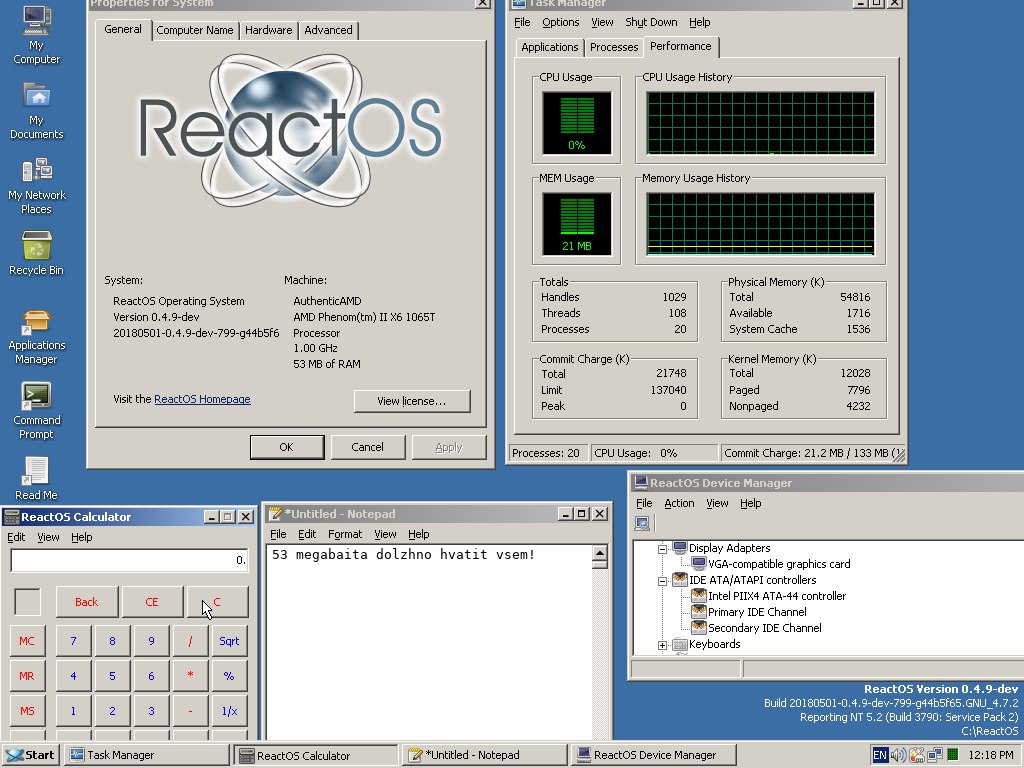Click the EN language indicator in the tray

(x=880, y=754)
